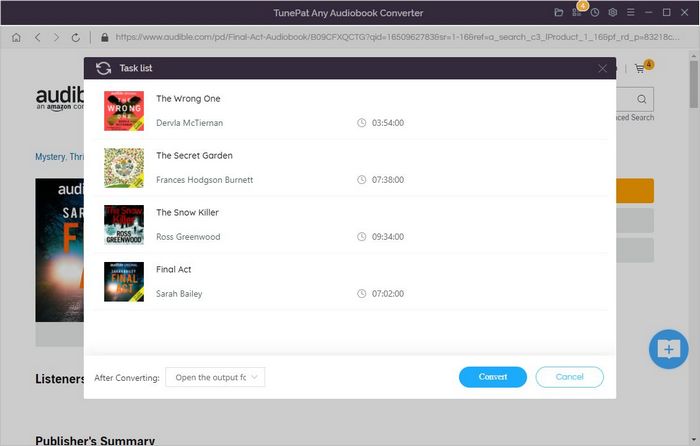Click the title The Secret Garden
The width and height of the screenshot is (700, 446).
pos(194,155)
